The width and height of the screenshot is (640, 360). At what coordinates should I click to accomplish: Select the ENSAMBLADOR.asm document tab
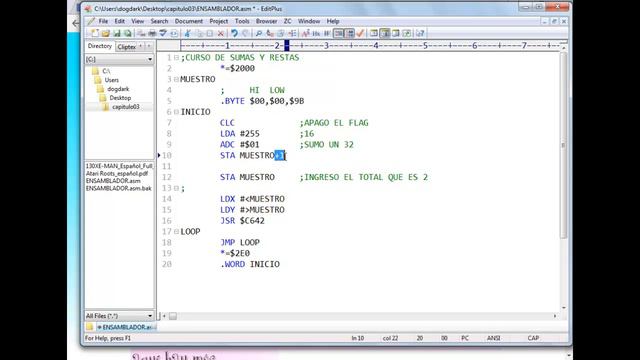coord(126,327)
